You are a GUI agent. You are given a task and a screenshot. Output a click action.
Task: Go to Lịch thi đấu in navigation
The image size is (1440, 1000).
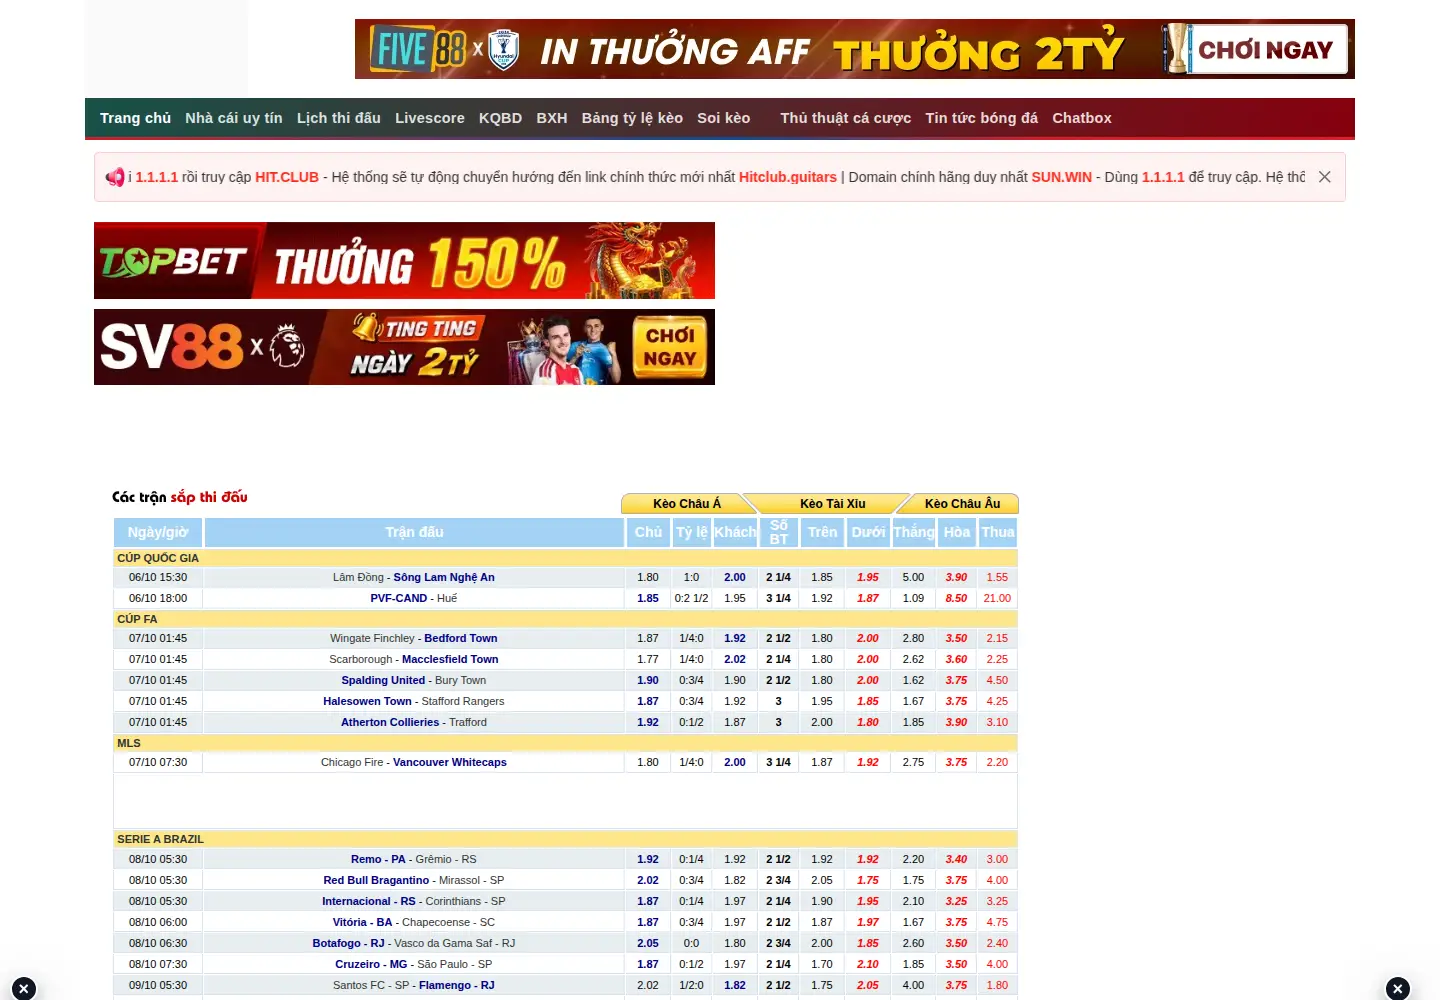(x=339, y=118)
